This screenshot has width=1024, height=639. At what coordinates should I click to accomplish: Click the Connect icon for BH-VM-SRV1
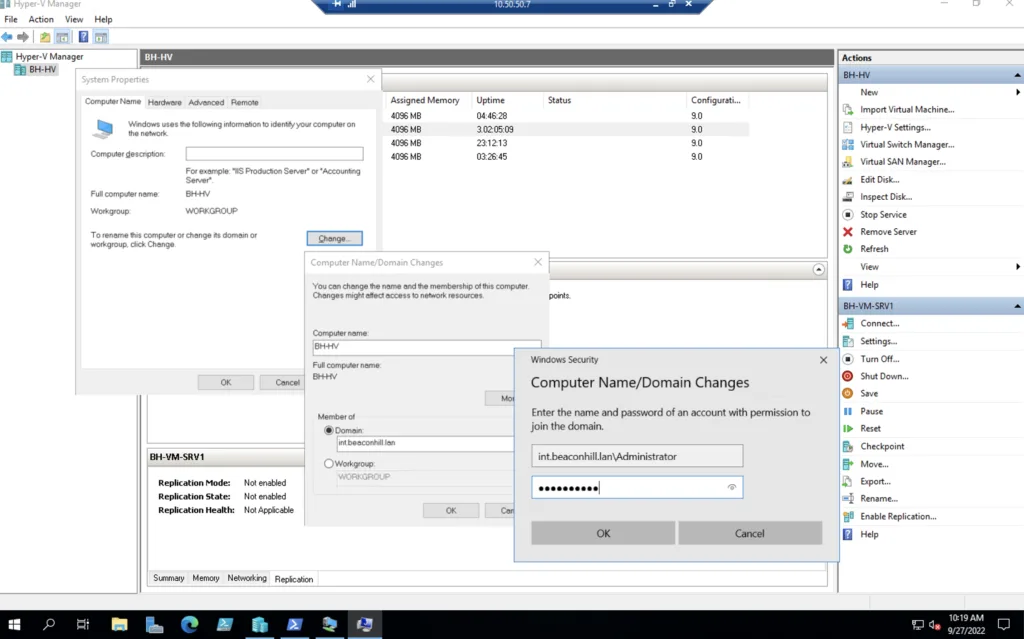[x=848, y=323]
